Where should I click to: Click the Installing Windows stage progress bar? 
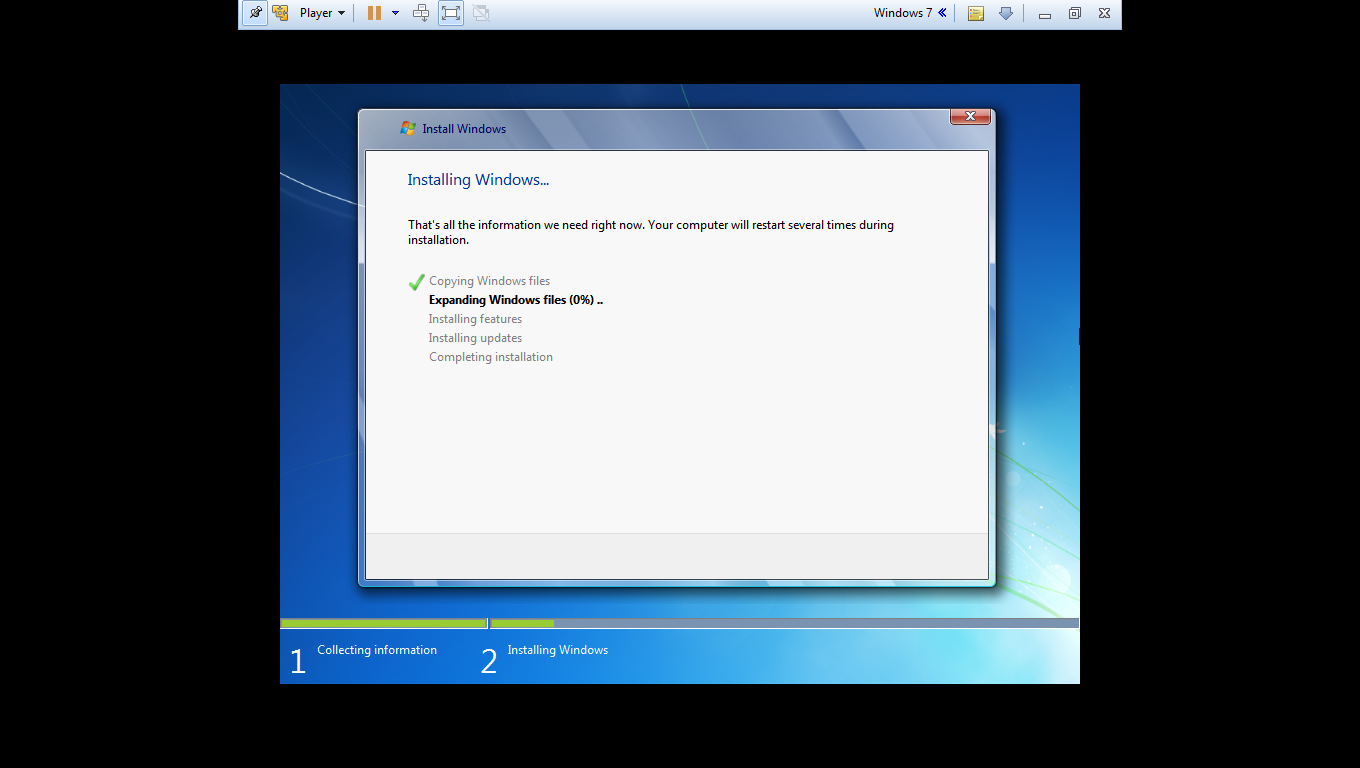[x=784, y=623]
